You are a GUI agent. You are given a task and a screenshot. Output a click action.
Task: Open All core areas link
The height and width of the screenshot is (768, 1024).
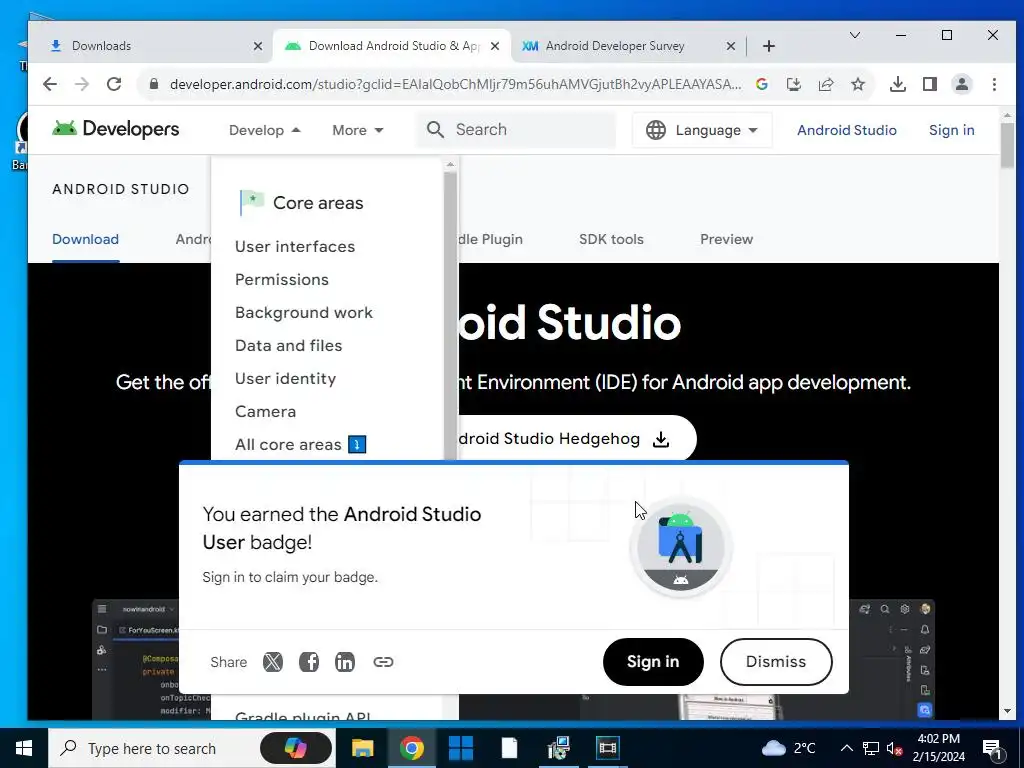tap(300, 445)
